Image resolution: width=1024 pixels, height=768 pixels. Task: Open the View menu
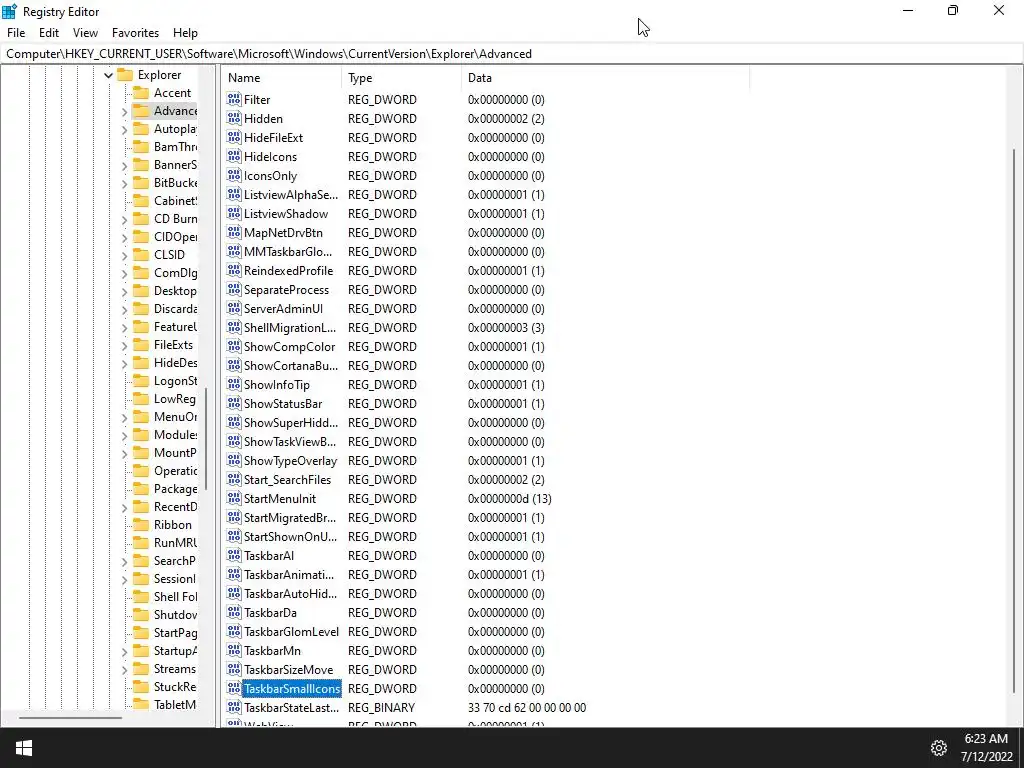point(85,33)
